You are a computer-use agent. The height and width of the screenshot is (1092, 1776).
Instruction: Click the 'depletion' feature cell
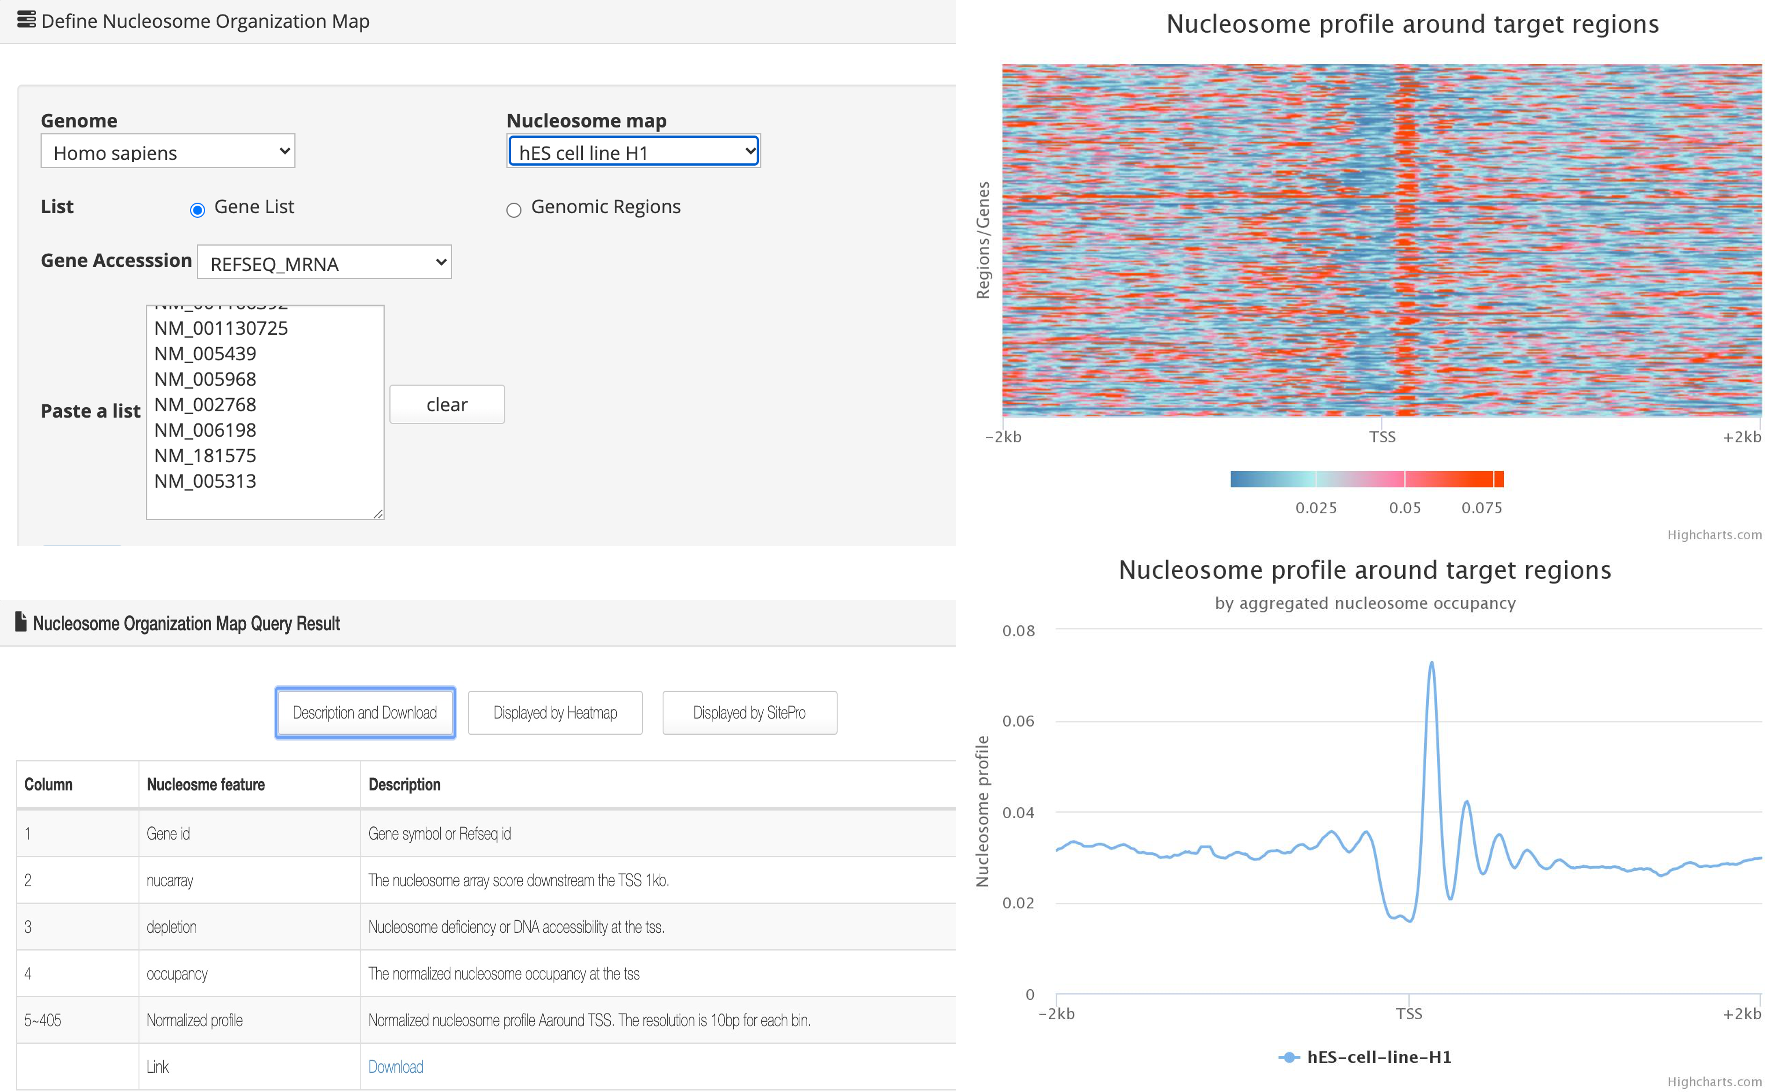[x=249, y=927]
